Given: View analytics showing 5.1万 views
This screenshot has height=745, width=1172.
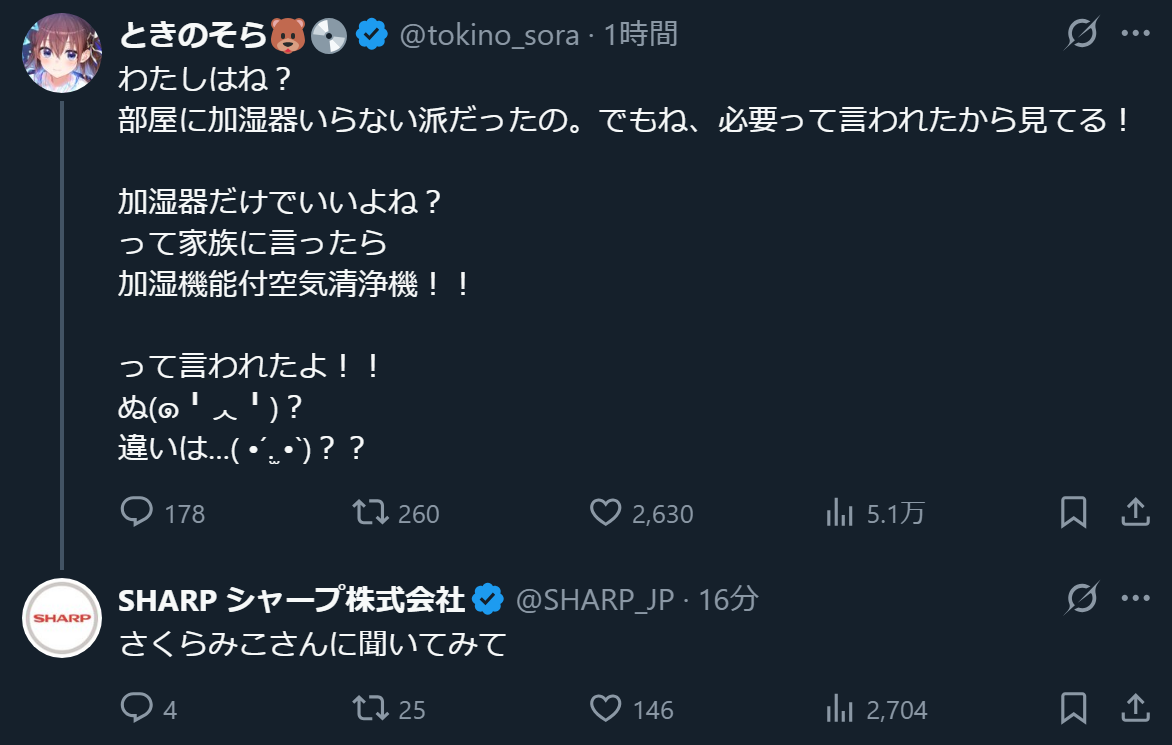Looking at the screenshot, I should (838, 513).
